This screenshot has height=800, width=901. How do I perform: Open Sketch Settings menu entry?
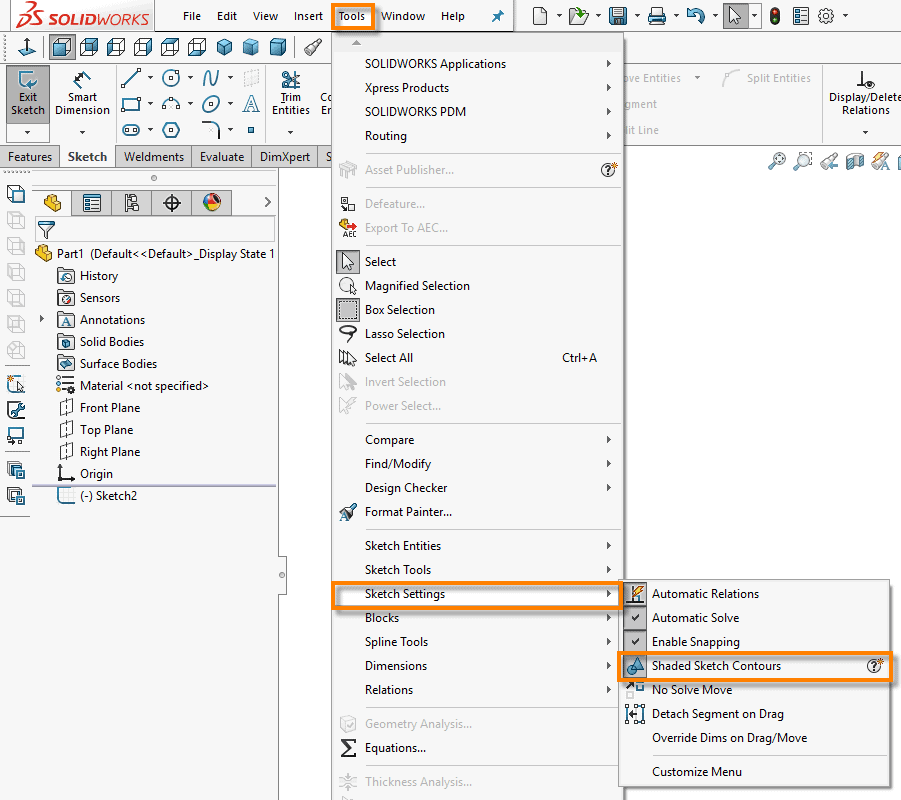point(476,594)
